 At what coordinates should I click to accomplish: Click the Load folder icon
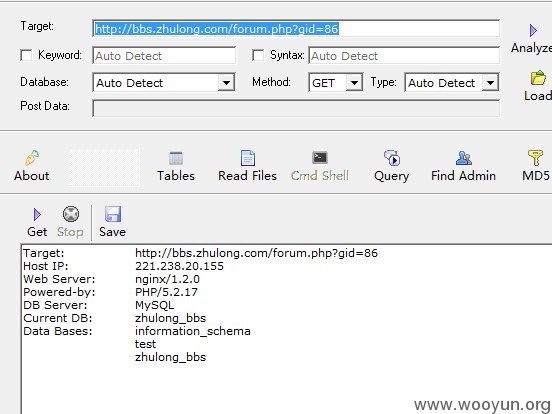538,78
